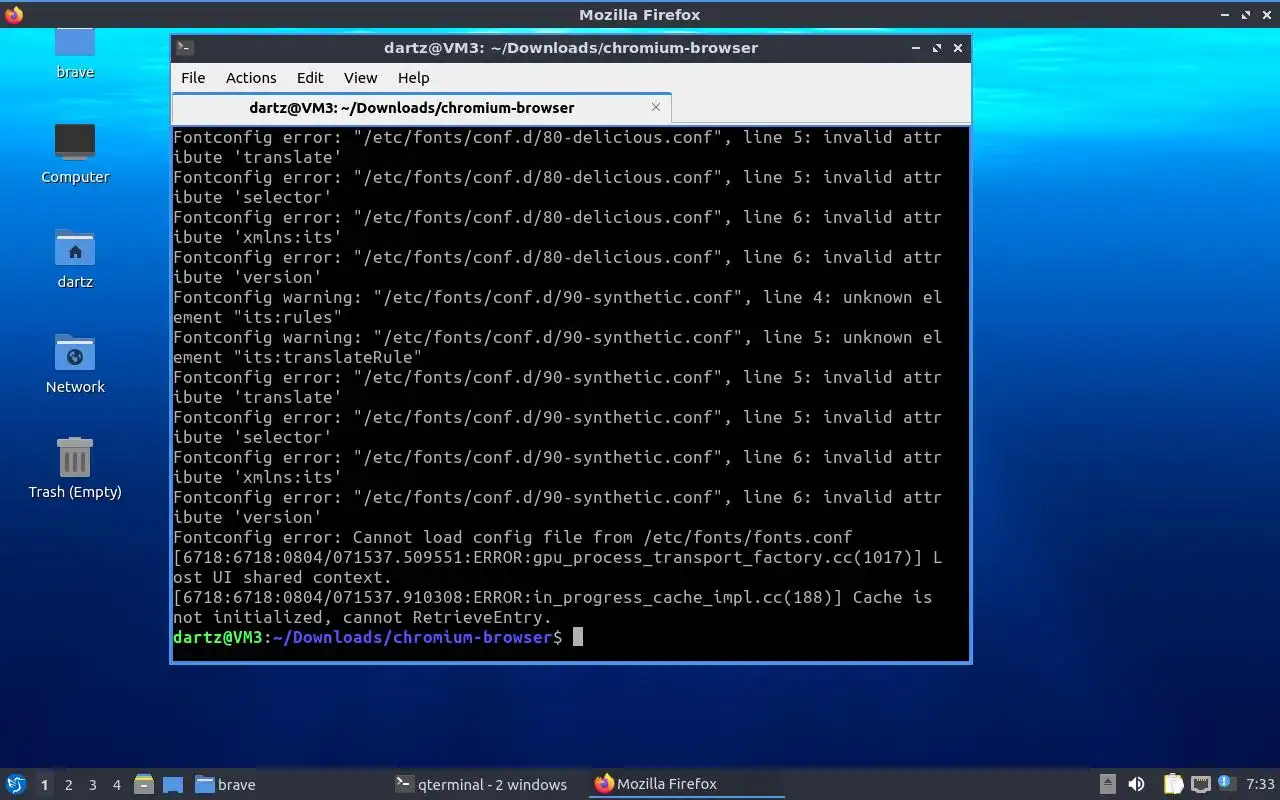Open the Computer desktop icon
This screenshot has height=800, width=1280.
click(x=75, y=154)
